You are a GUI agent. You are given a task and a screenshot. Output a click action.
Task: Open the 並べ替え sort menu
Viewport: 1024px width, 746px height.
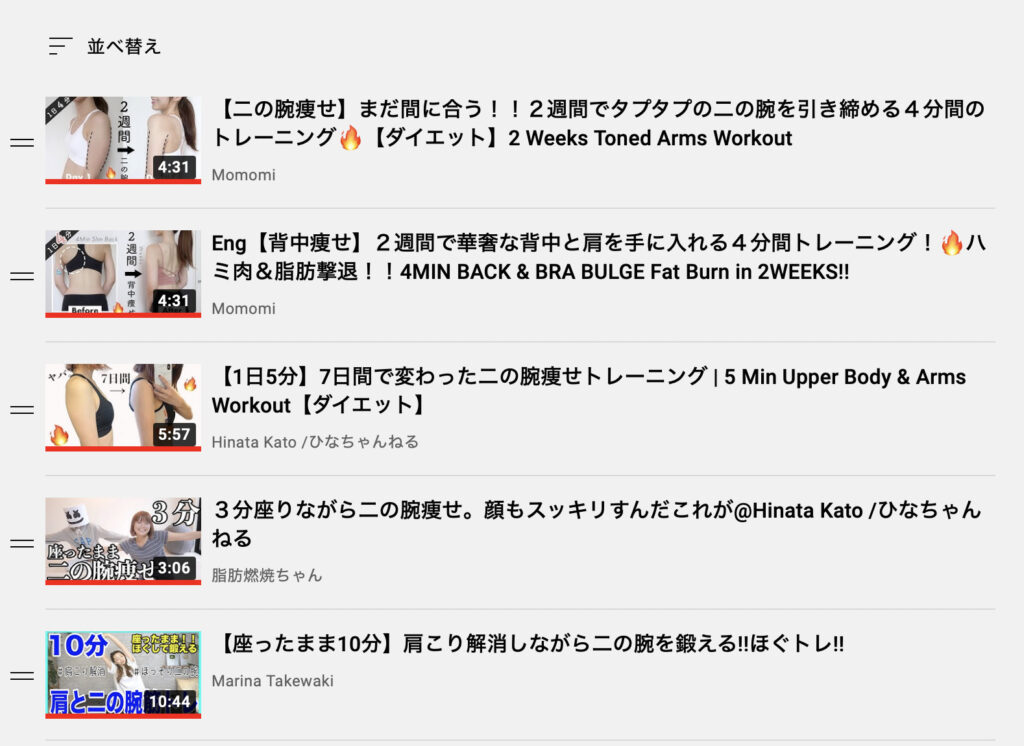[105, 46]
